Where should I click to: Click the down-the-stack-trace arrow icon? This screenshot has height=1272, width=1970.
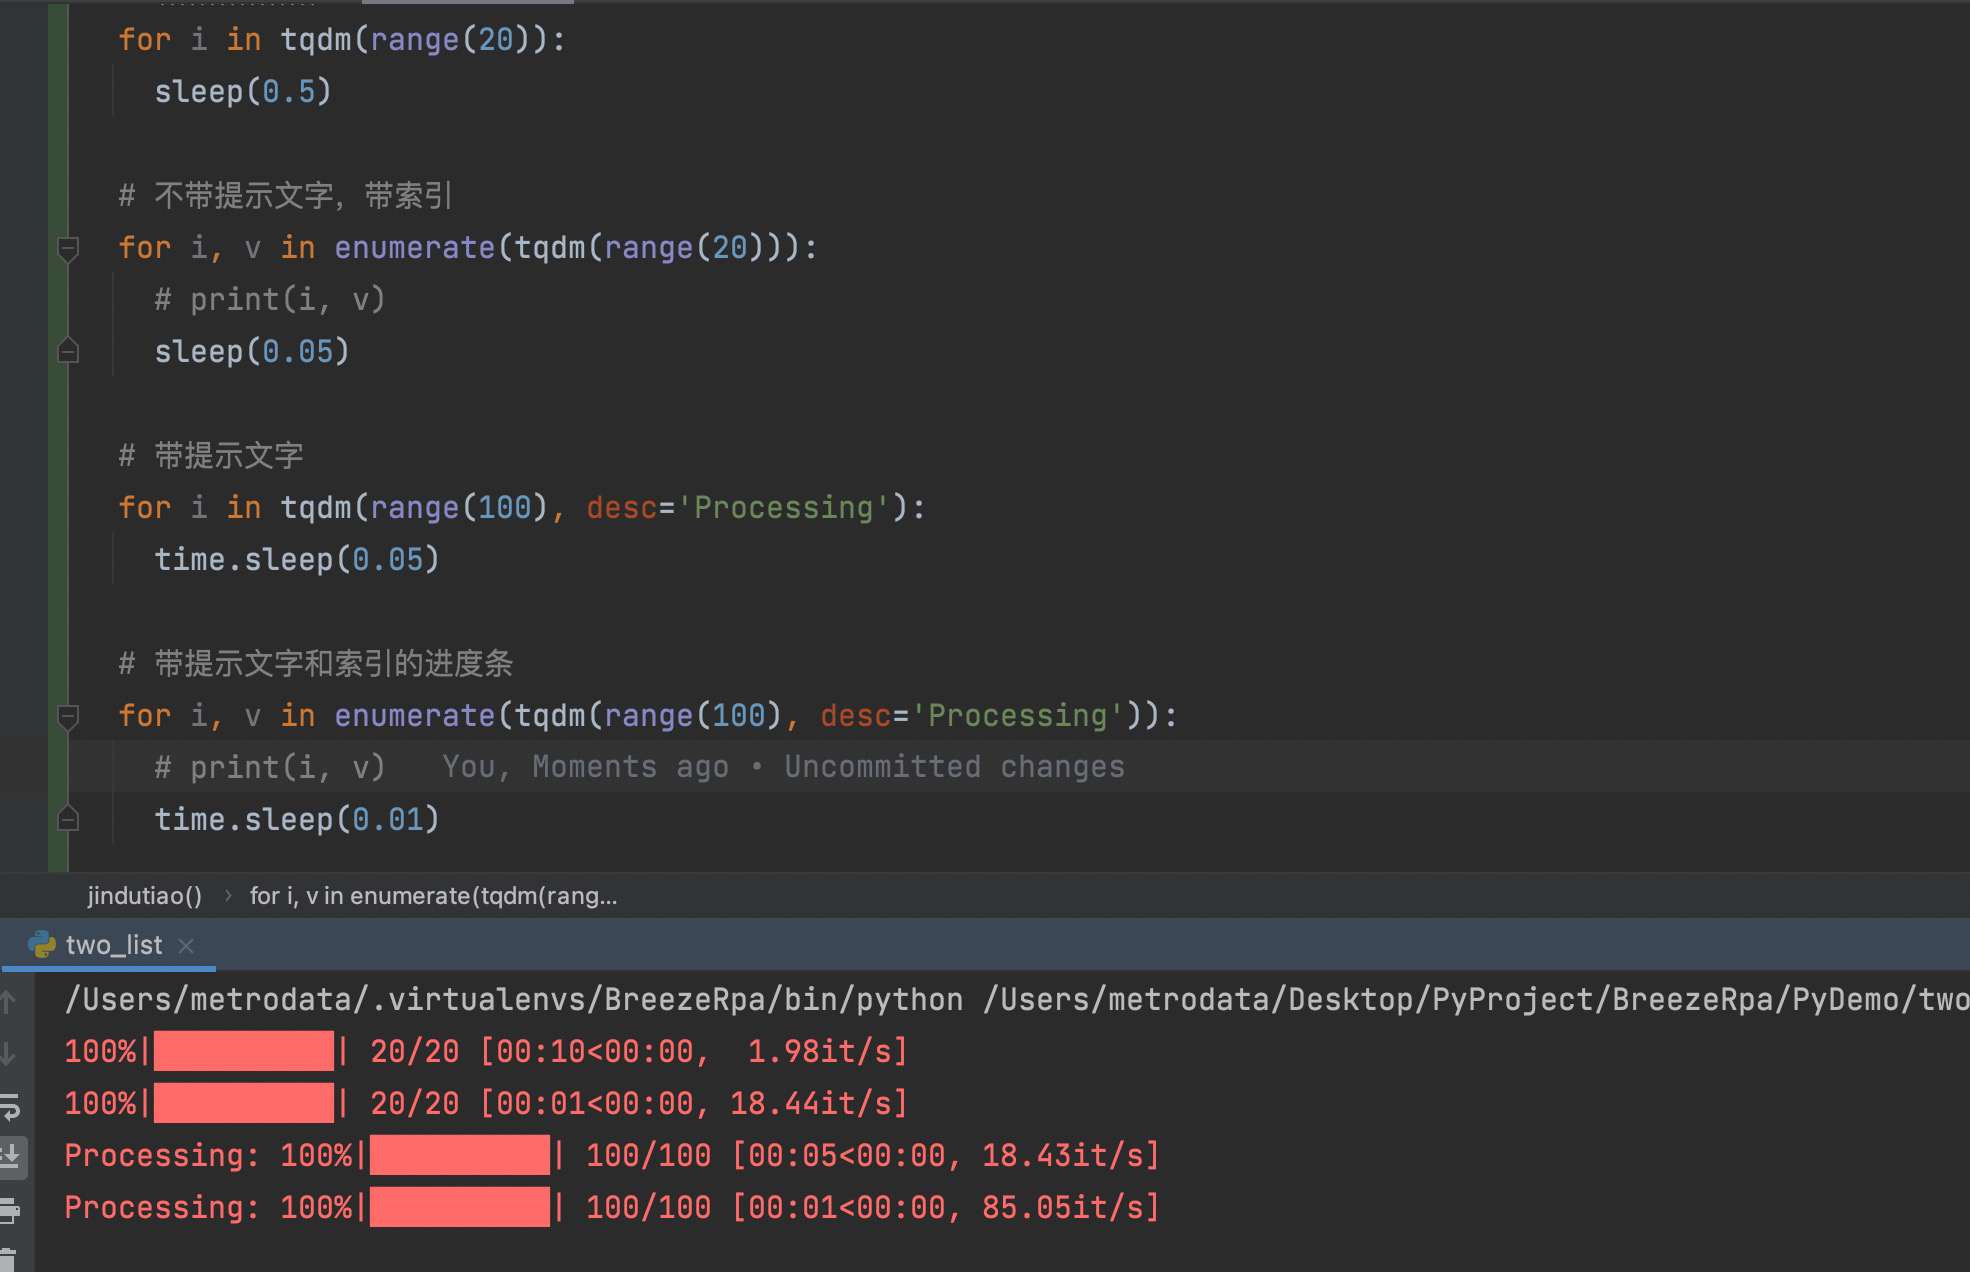pyautogui.click(x=8, y=1053)
